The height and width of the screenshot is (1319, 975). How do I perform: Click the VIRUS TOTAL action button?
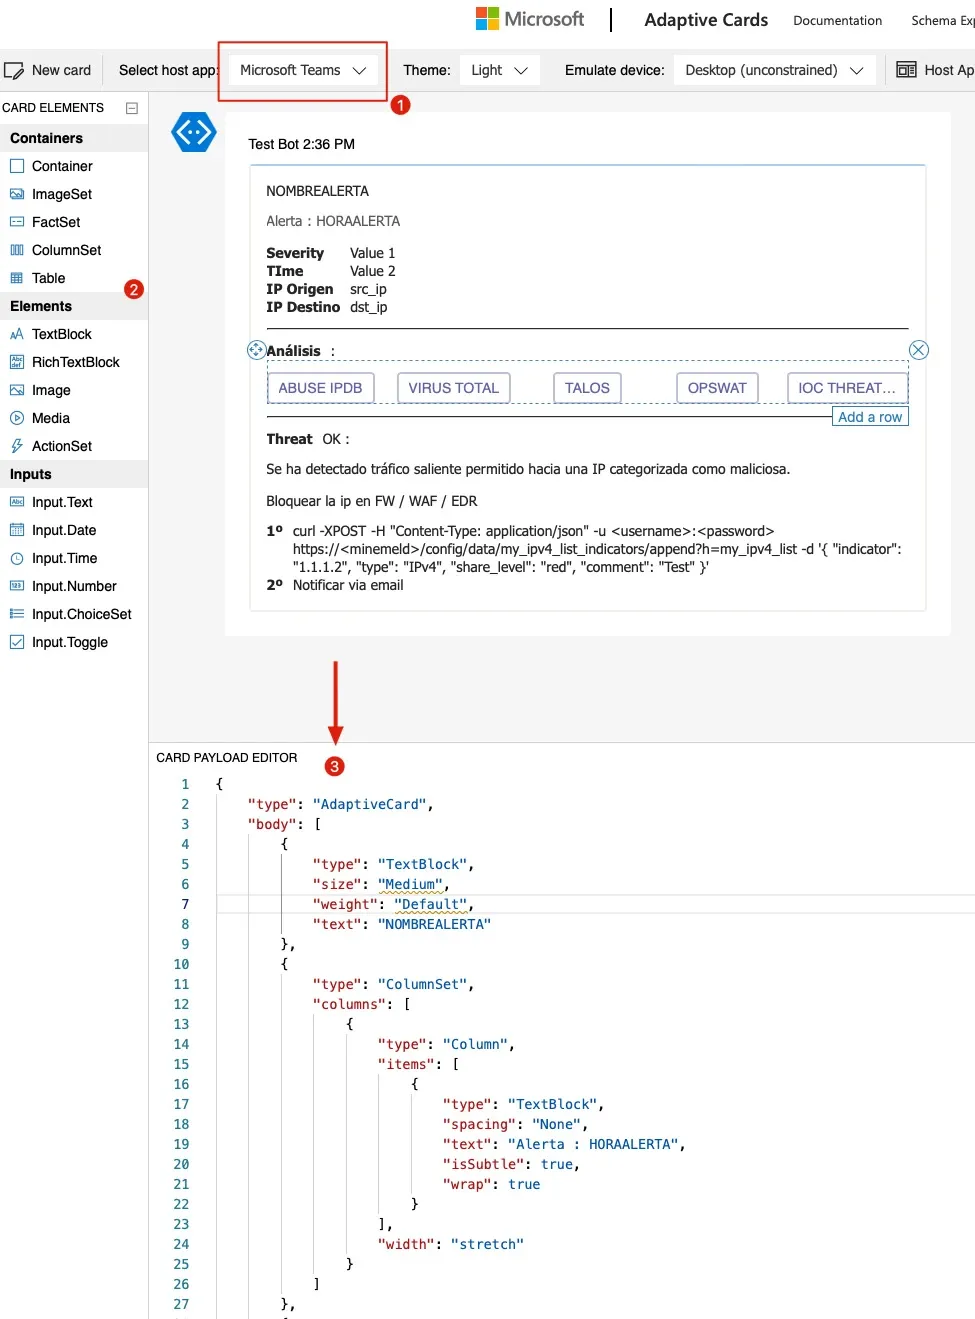point(453,388)
